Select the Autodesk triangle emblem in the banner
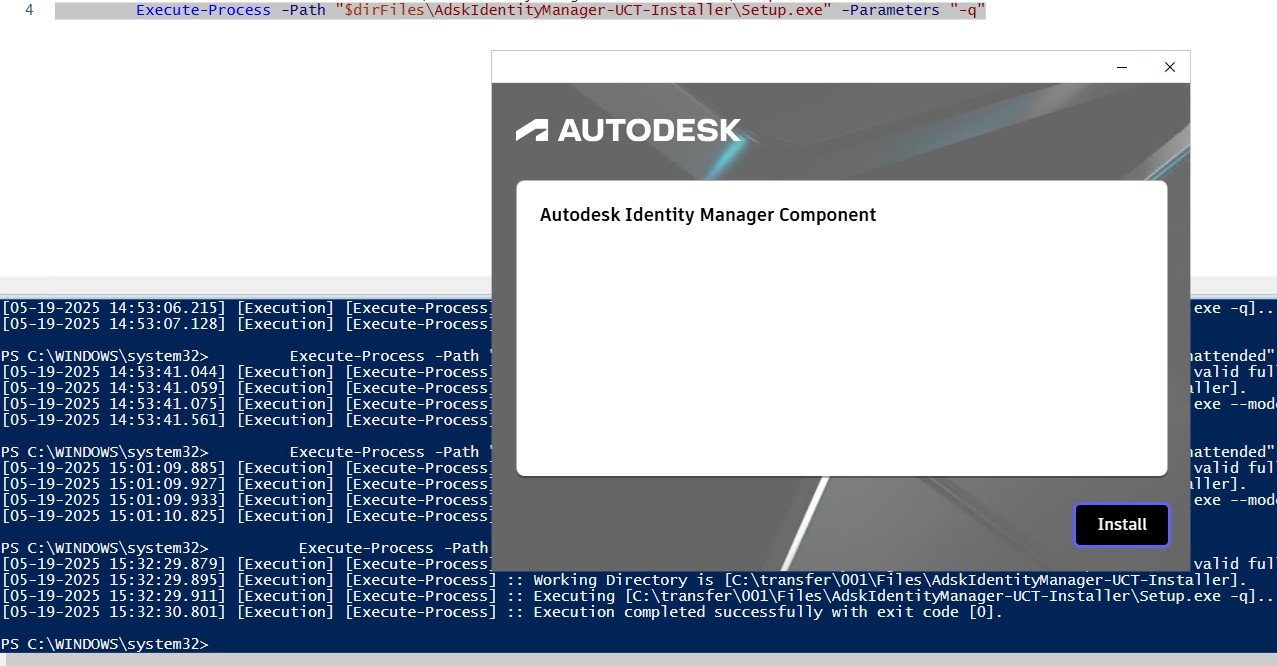The width and height of the screenshot is (1277, 666). pos(530,129)
